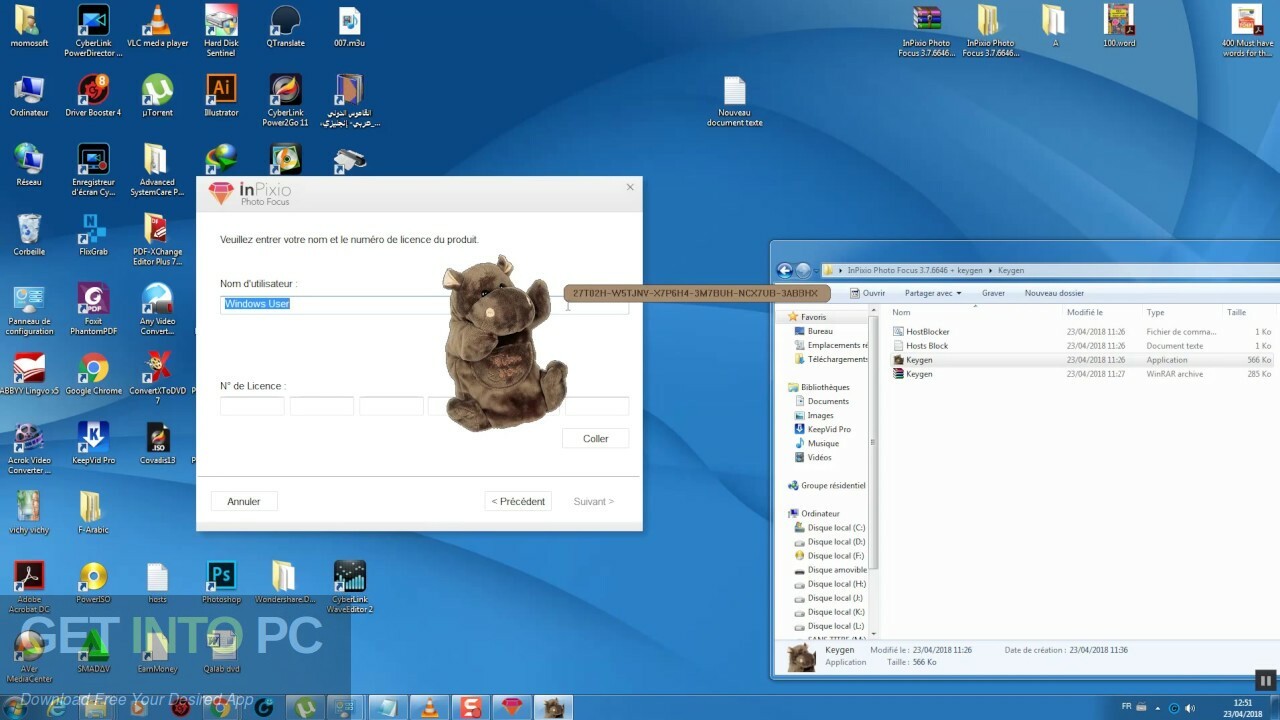Click the < Précédent button

click(x=518, y=501)
